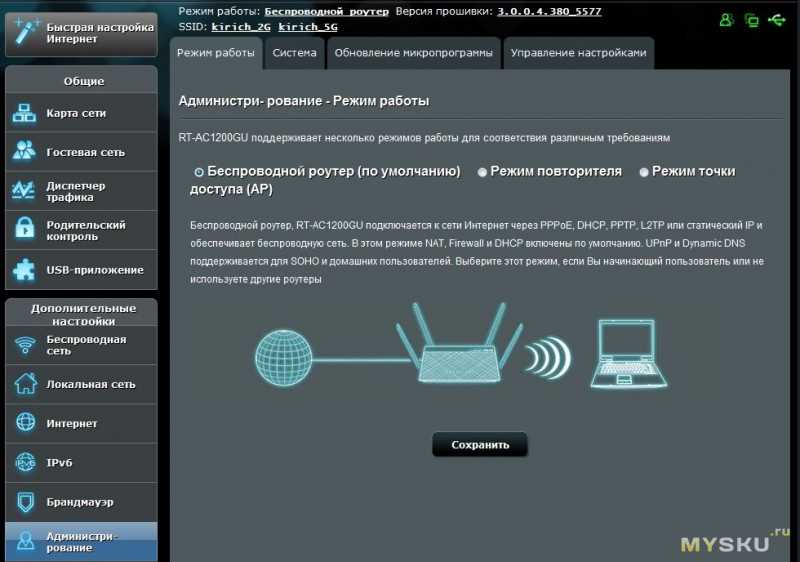Click the Родительский контроль padlock icon
Screen dimensions: 800x562
(24, 228)
